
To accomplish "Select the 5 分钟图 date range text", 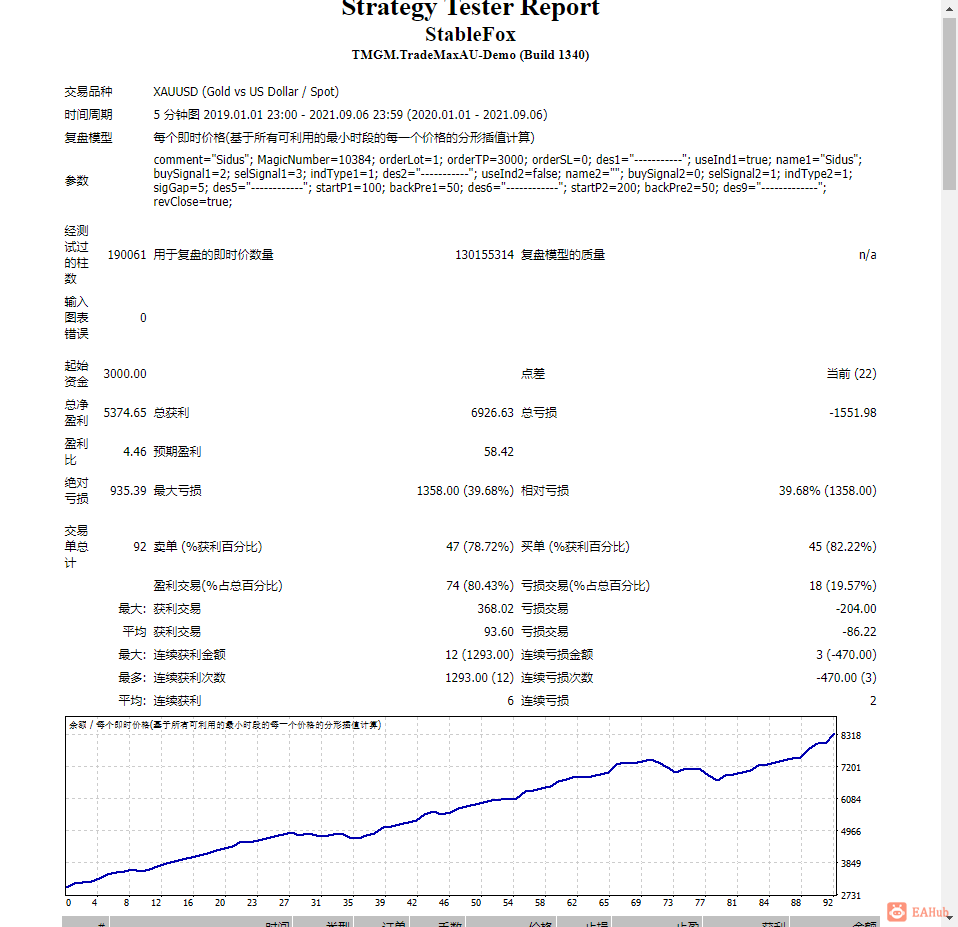I will pyautogui.click(x=350, y=115).
